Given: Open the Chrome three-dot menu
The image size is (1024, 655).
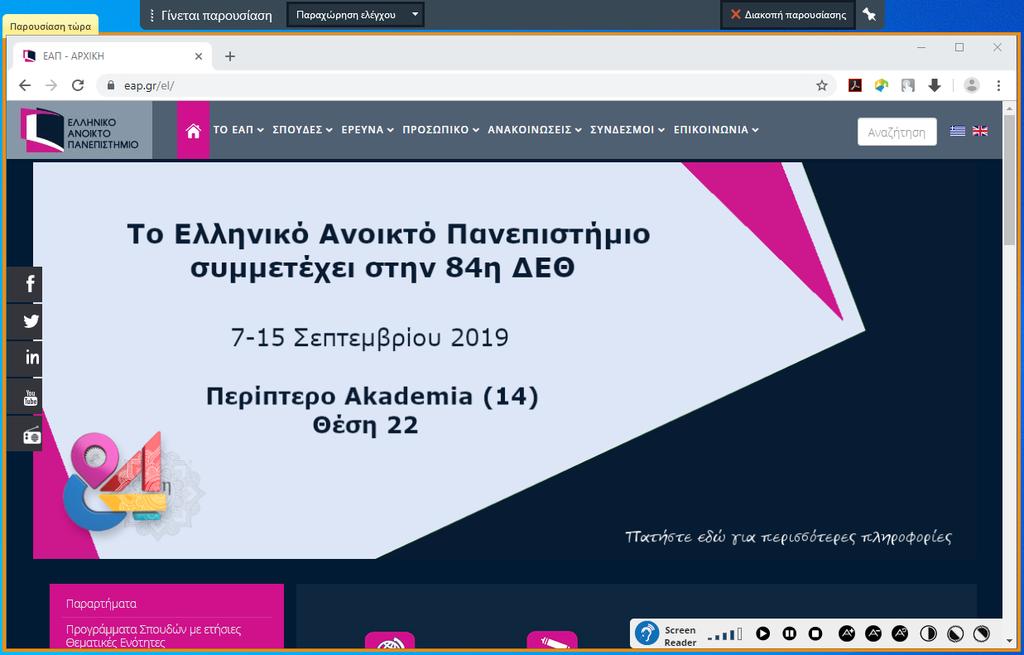Looking at the screenshot, I should pos(999,85).
